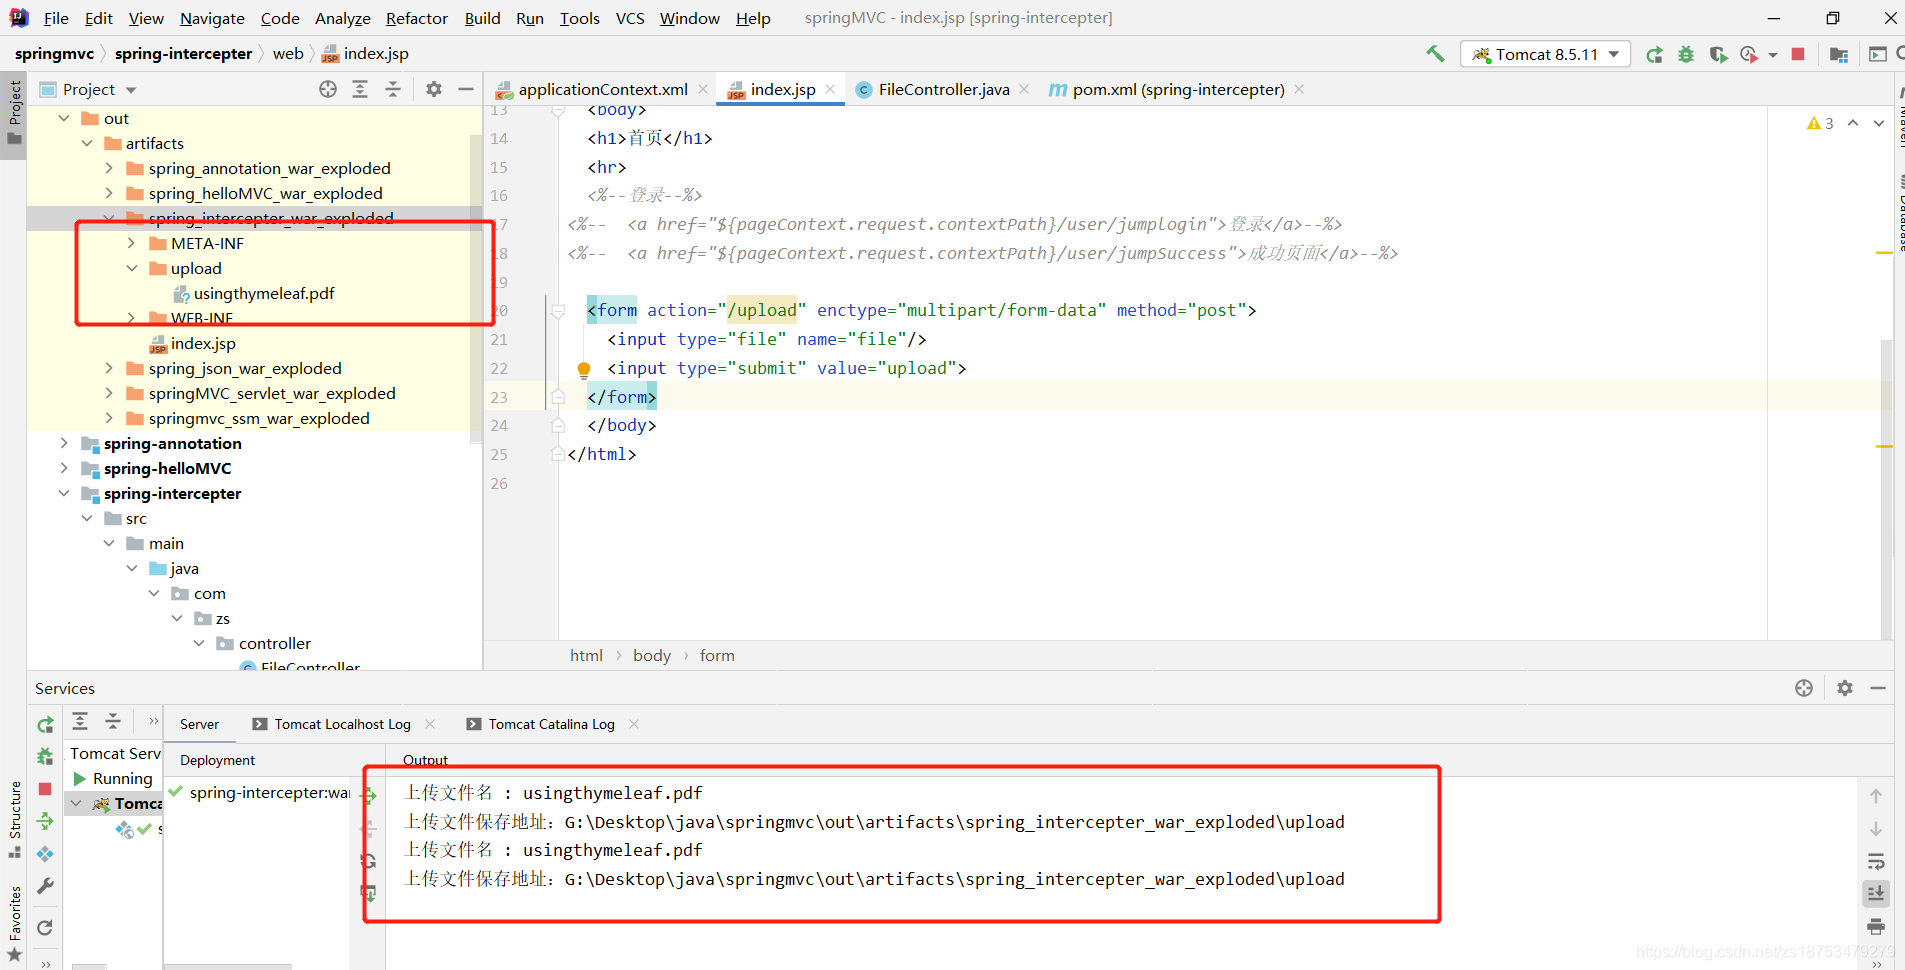Click the wrench Edit Configuration icon in Services
The image size is (1905, 970).
[45, 886]
